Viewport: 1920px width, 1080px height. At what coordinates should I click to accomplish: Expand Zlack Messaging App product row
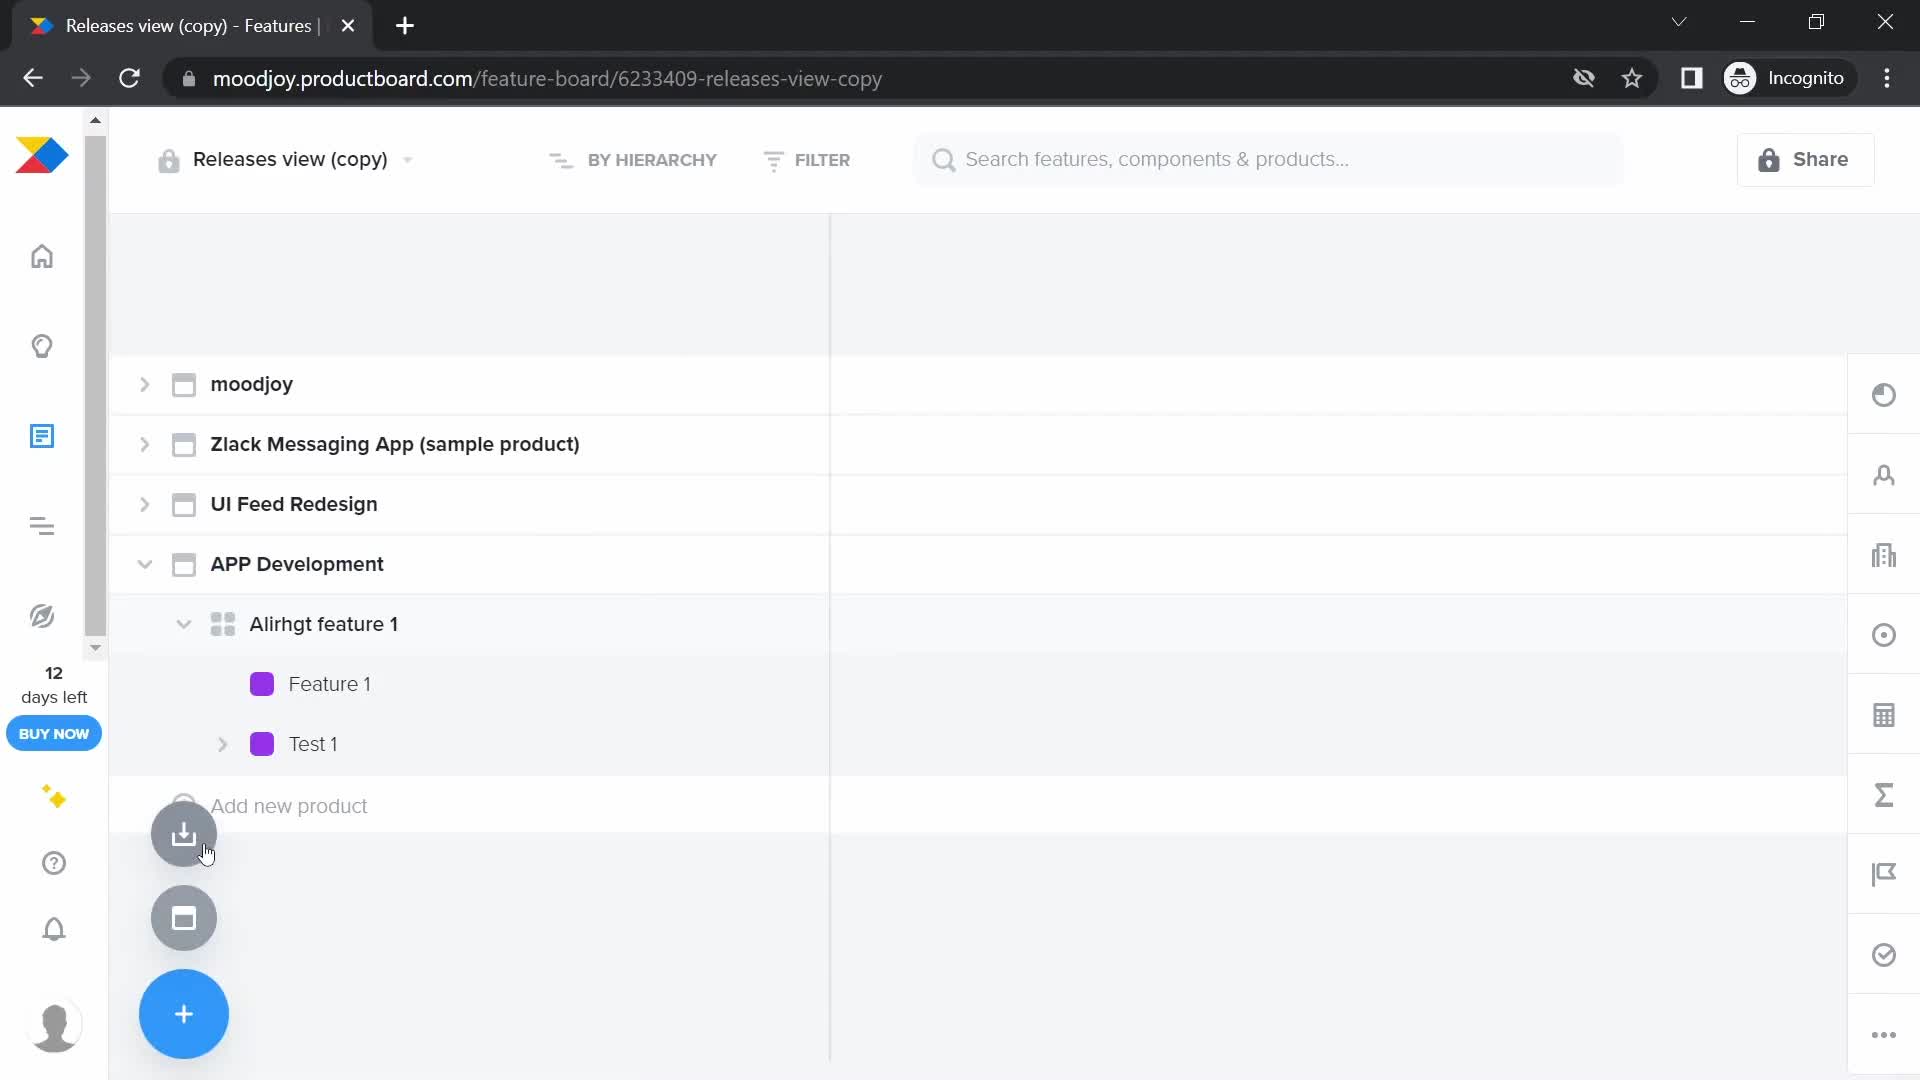(145, 444)
